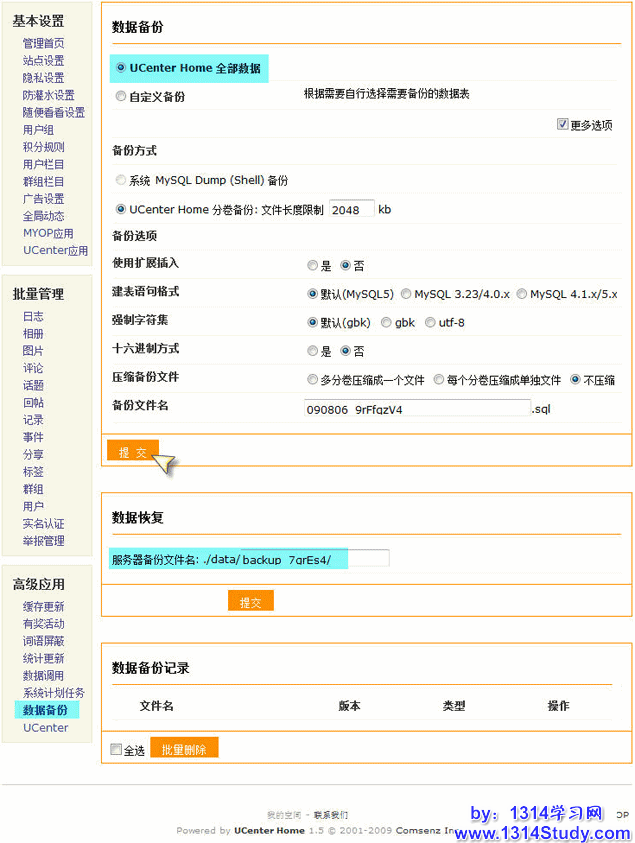Set 使用扩展插入 to 是
The width and height of the screenshot is (635, 843).
[x=313, y=266]
